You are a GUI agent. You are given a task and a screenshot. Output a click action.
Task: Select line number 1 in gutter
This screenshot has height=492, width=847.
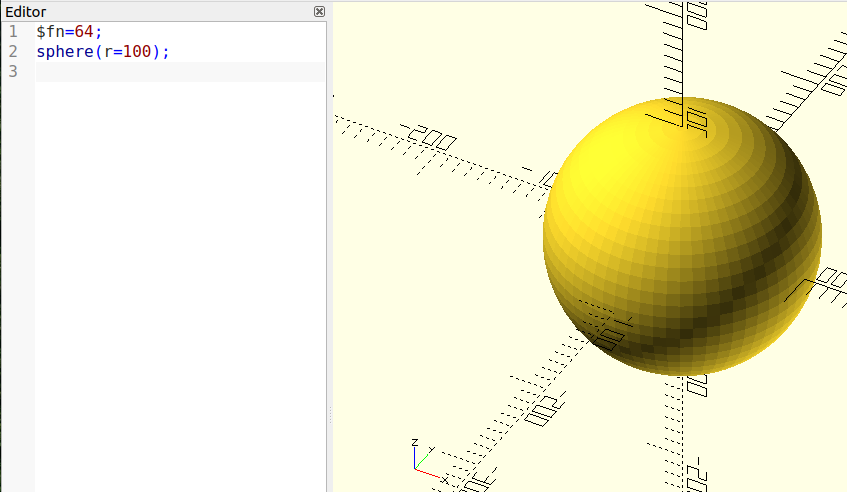pos(13,31)
